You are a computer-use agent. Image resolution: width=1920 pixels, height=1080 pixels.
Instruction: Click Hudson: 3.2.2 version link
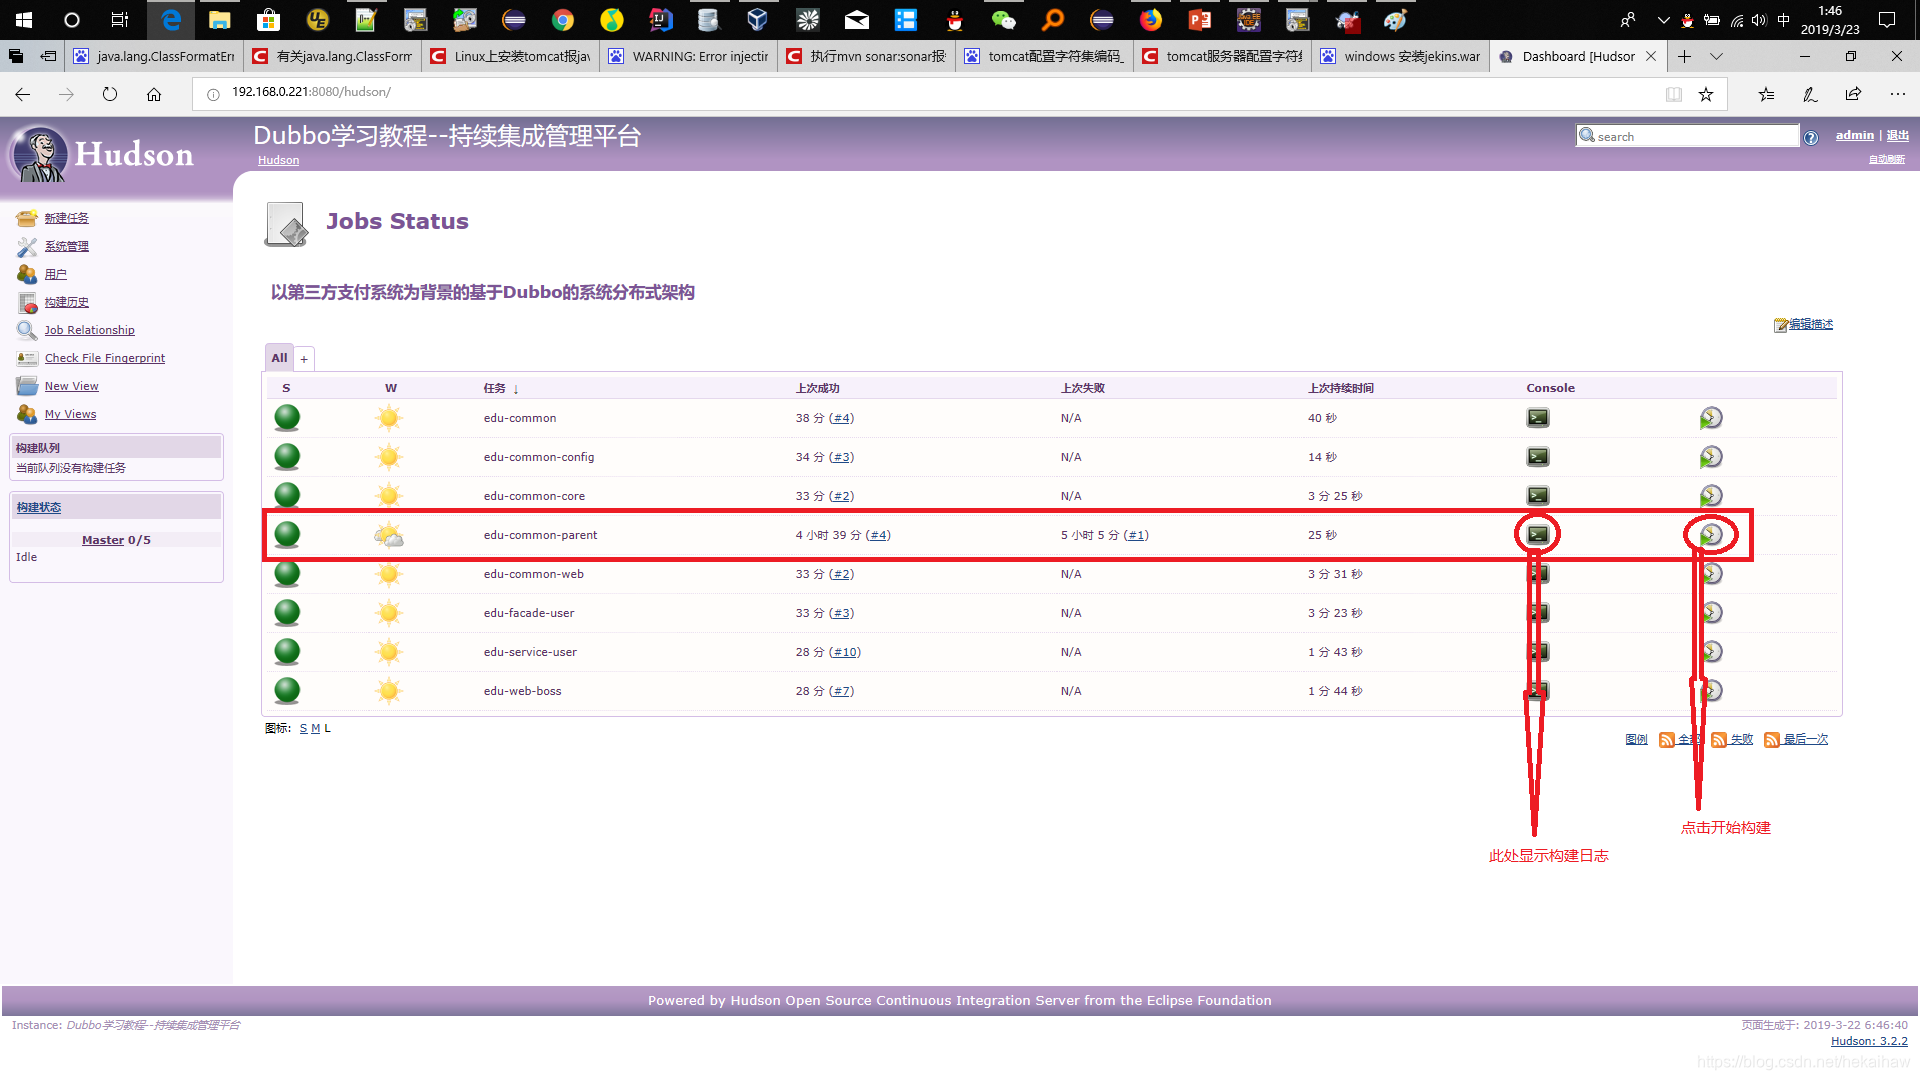pyautogui.click(x=1869, y=1041)
